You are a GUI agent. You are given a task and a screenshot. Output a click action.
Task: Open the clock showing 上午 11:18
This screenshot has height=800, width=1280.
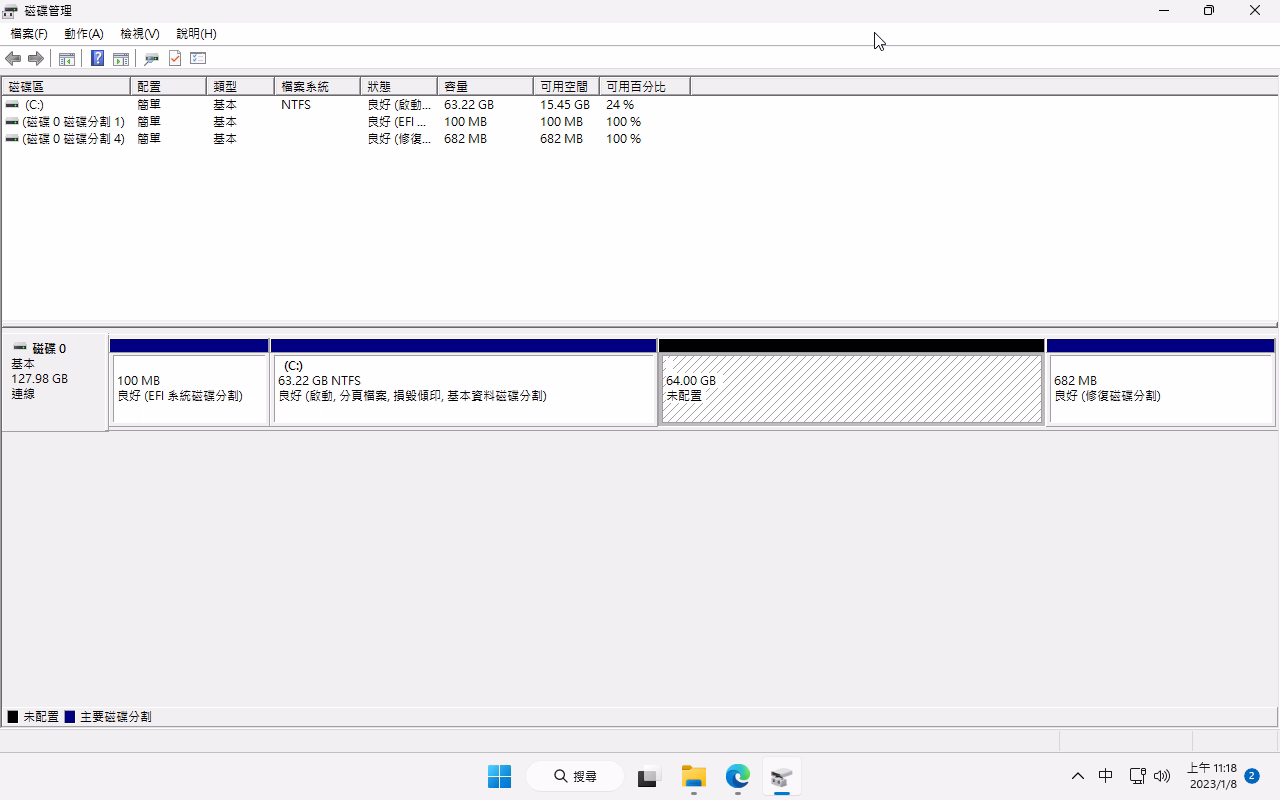pos(1212,776)
